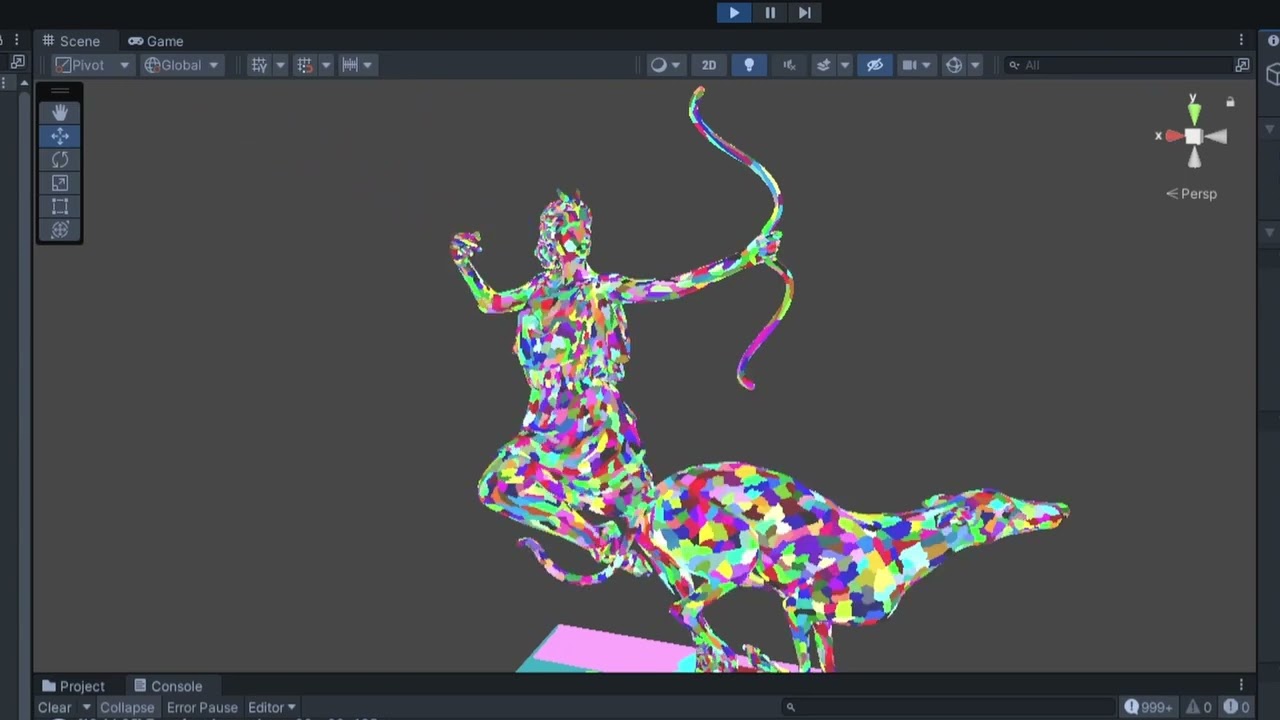Open the Project tab
The height and width of the screenshot is (720, 1280).
pos(73,686)
